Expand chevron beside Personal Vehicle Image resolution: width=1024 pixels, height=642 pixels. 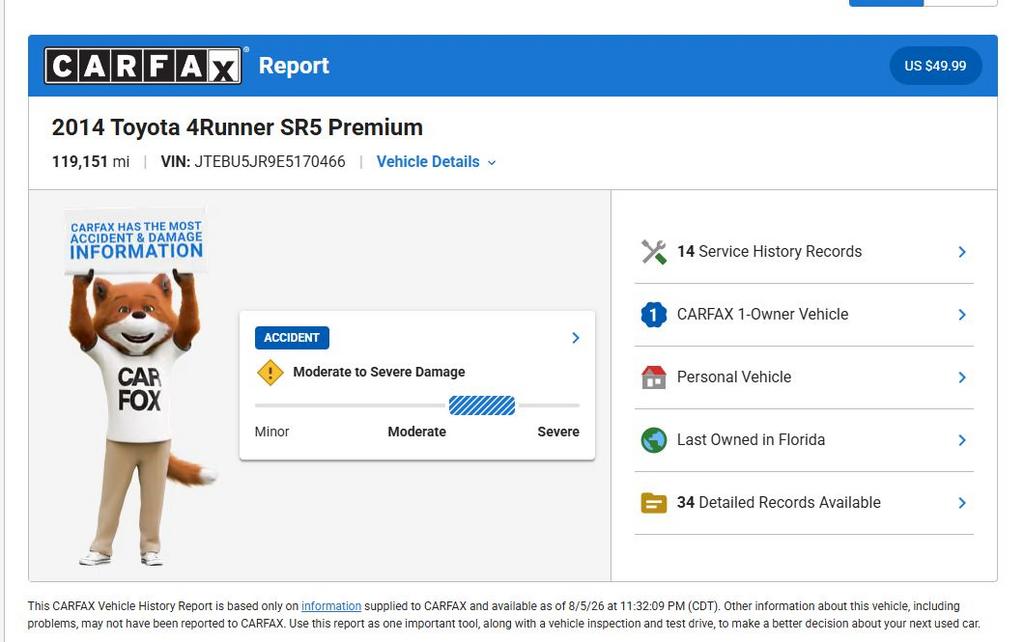[962, 377]
